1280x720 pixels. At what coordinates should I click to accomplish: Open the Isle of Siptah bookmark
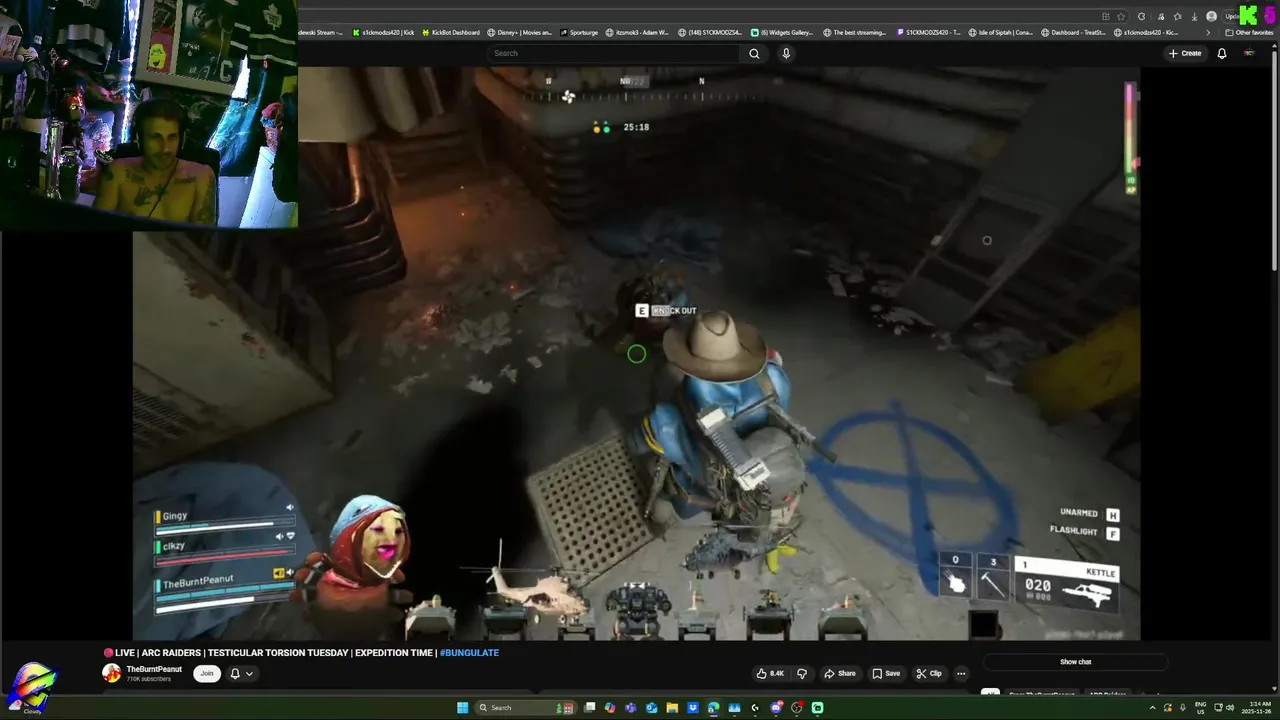point(1000,32)
